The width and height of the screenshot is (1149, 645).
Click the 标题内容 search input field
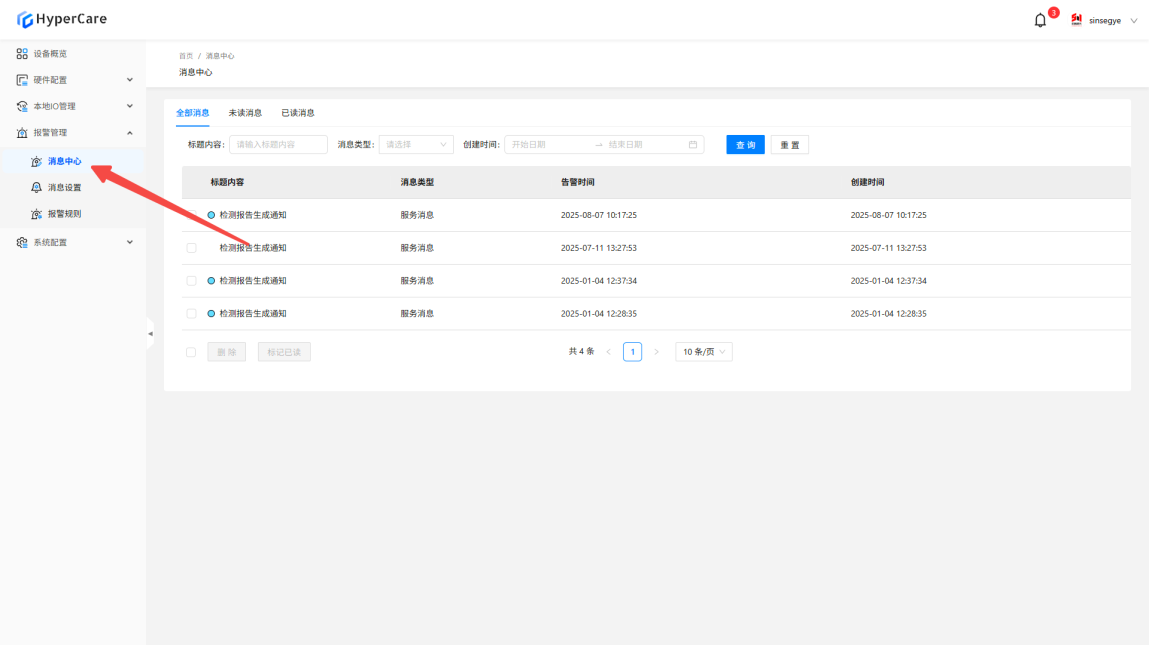(278, 145)
